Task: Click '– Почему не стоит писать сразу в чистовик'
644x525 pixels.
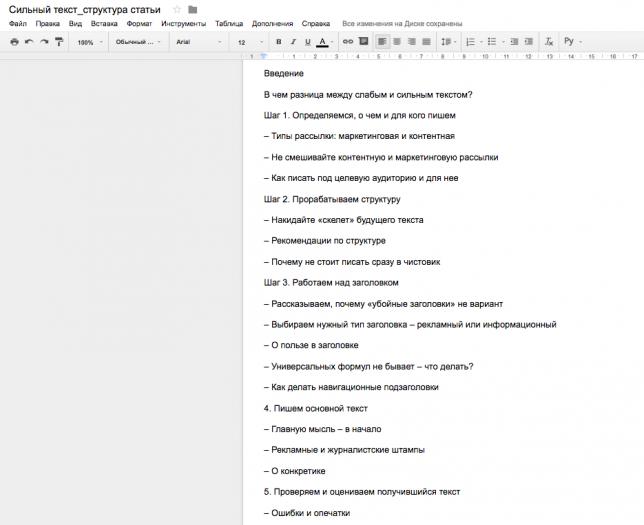Action: click(x=352, y=262)
